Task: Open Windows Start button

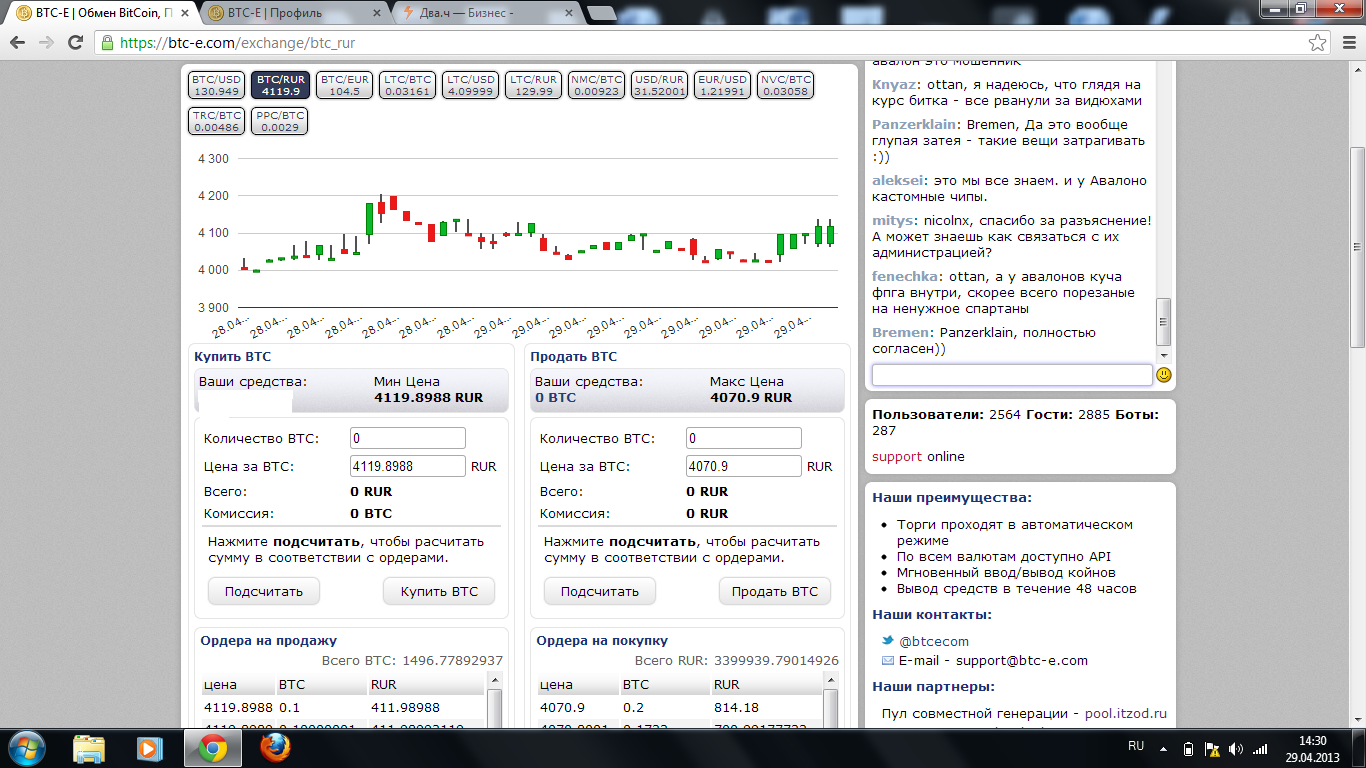Action: (x=26, y=748)
